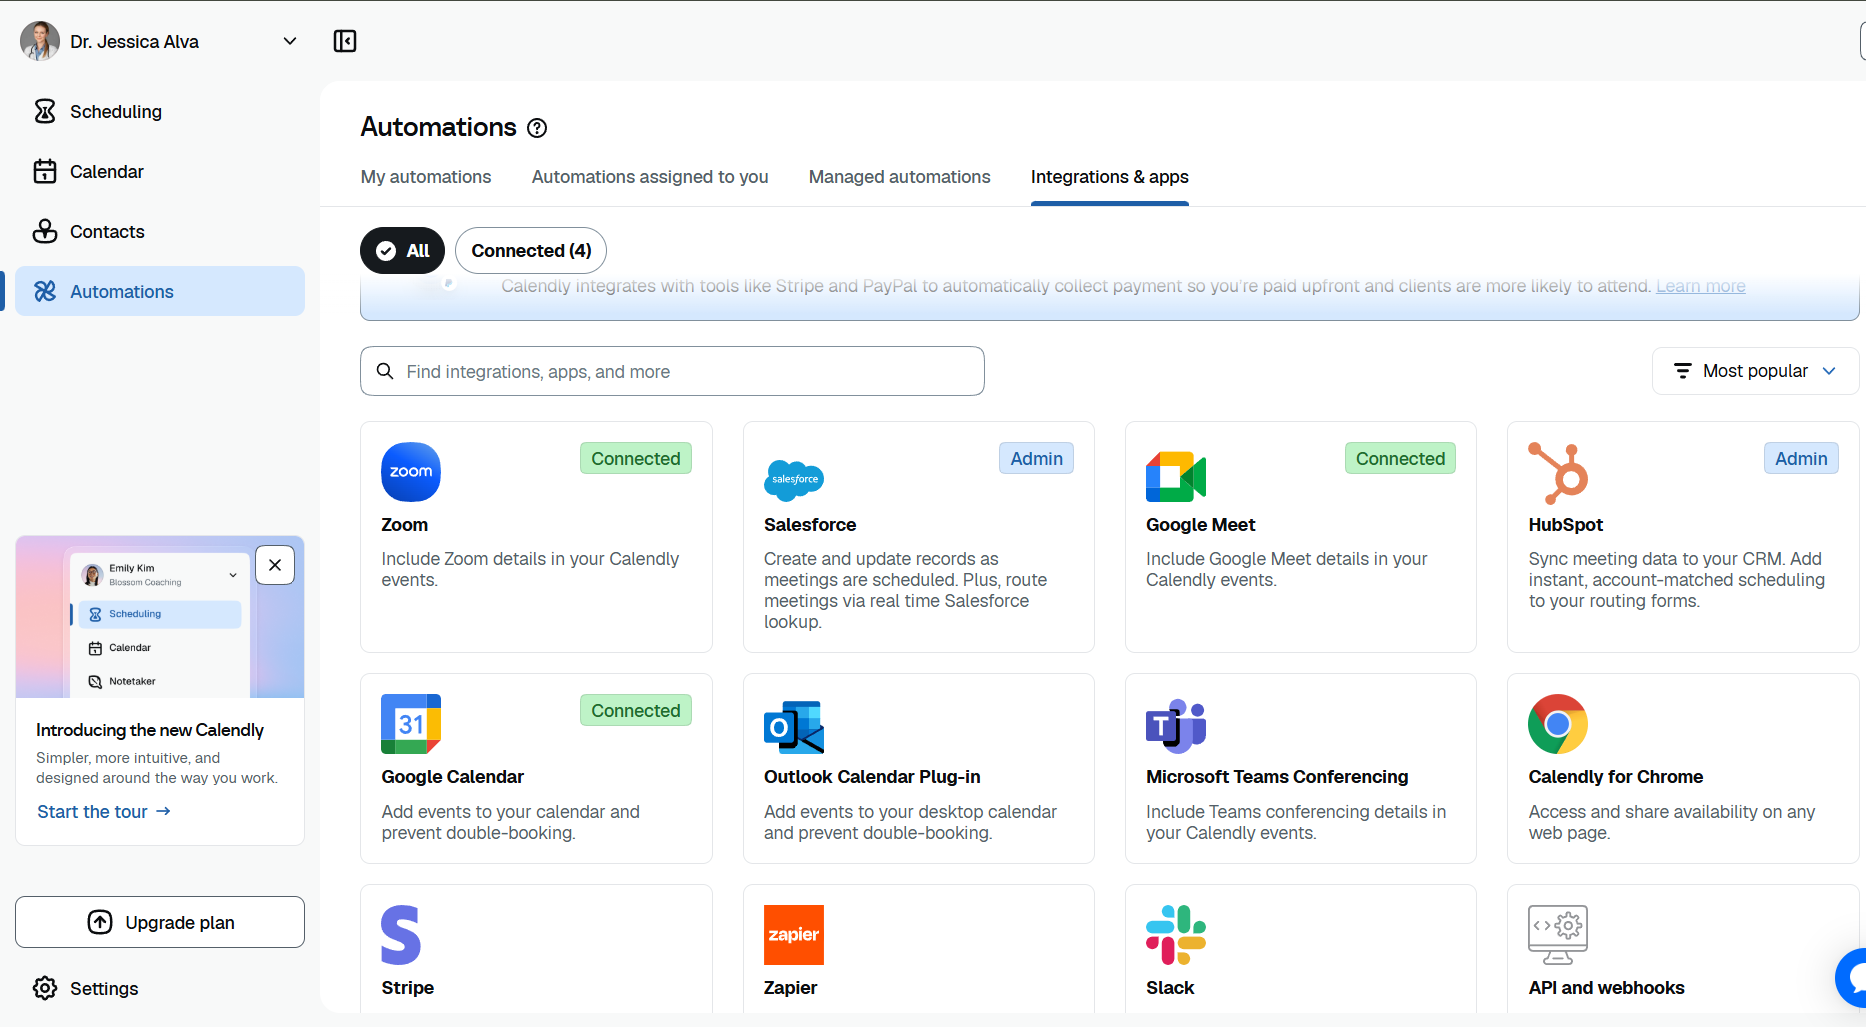Click the Zoom Connected badge
1866x1027 pixels.
click(636, 458)
